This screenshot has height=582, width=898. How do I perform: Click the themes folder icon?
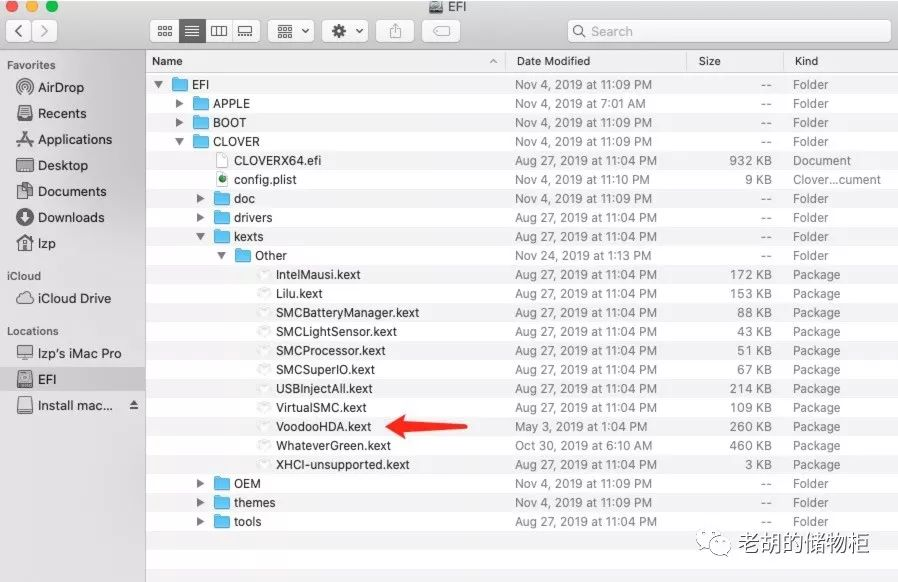click(x=222, y=502)
